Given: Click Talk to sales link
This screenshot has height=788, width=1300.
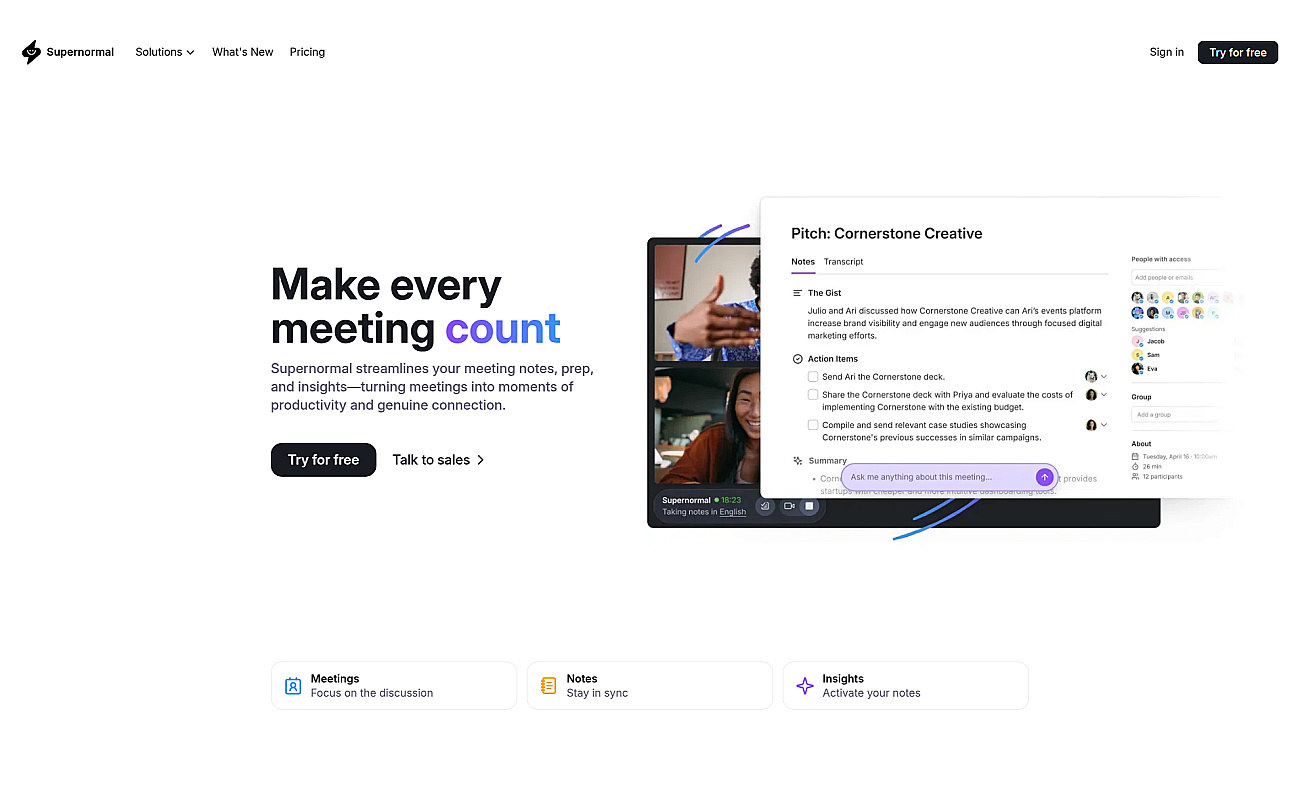Looking at the screenshot, I should pyautogui.click(x=431, y=460).
